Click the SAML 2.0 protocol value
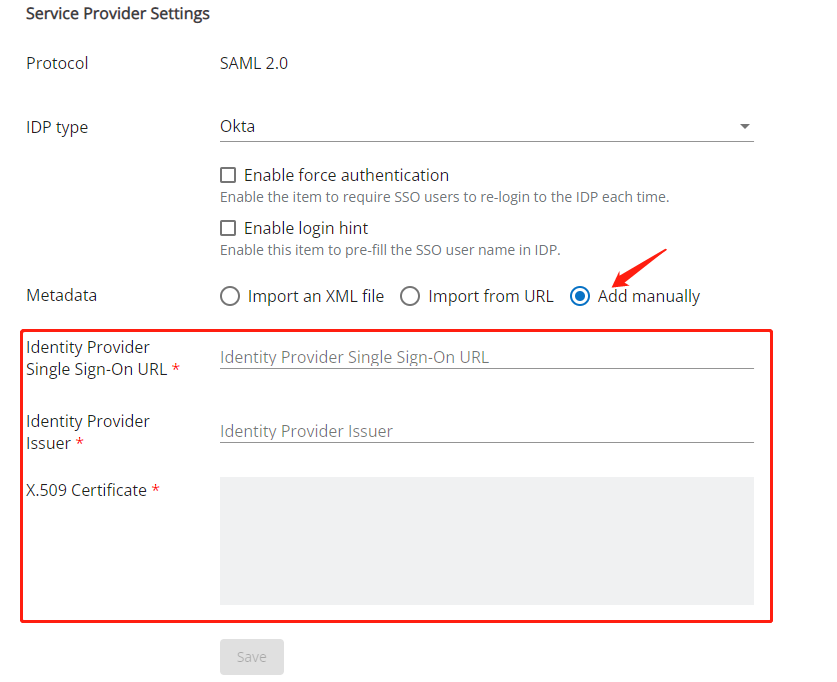This screenshot has width=837, height=682. [x=254, y=64]
